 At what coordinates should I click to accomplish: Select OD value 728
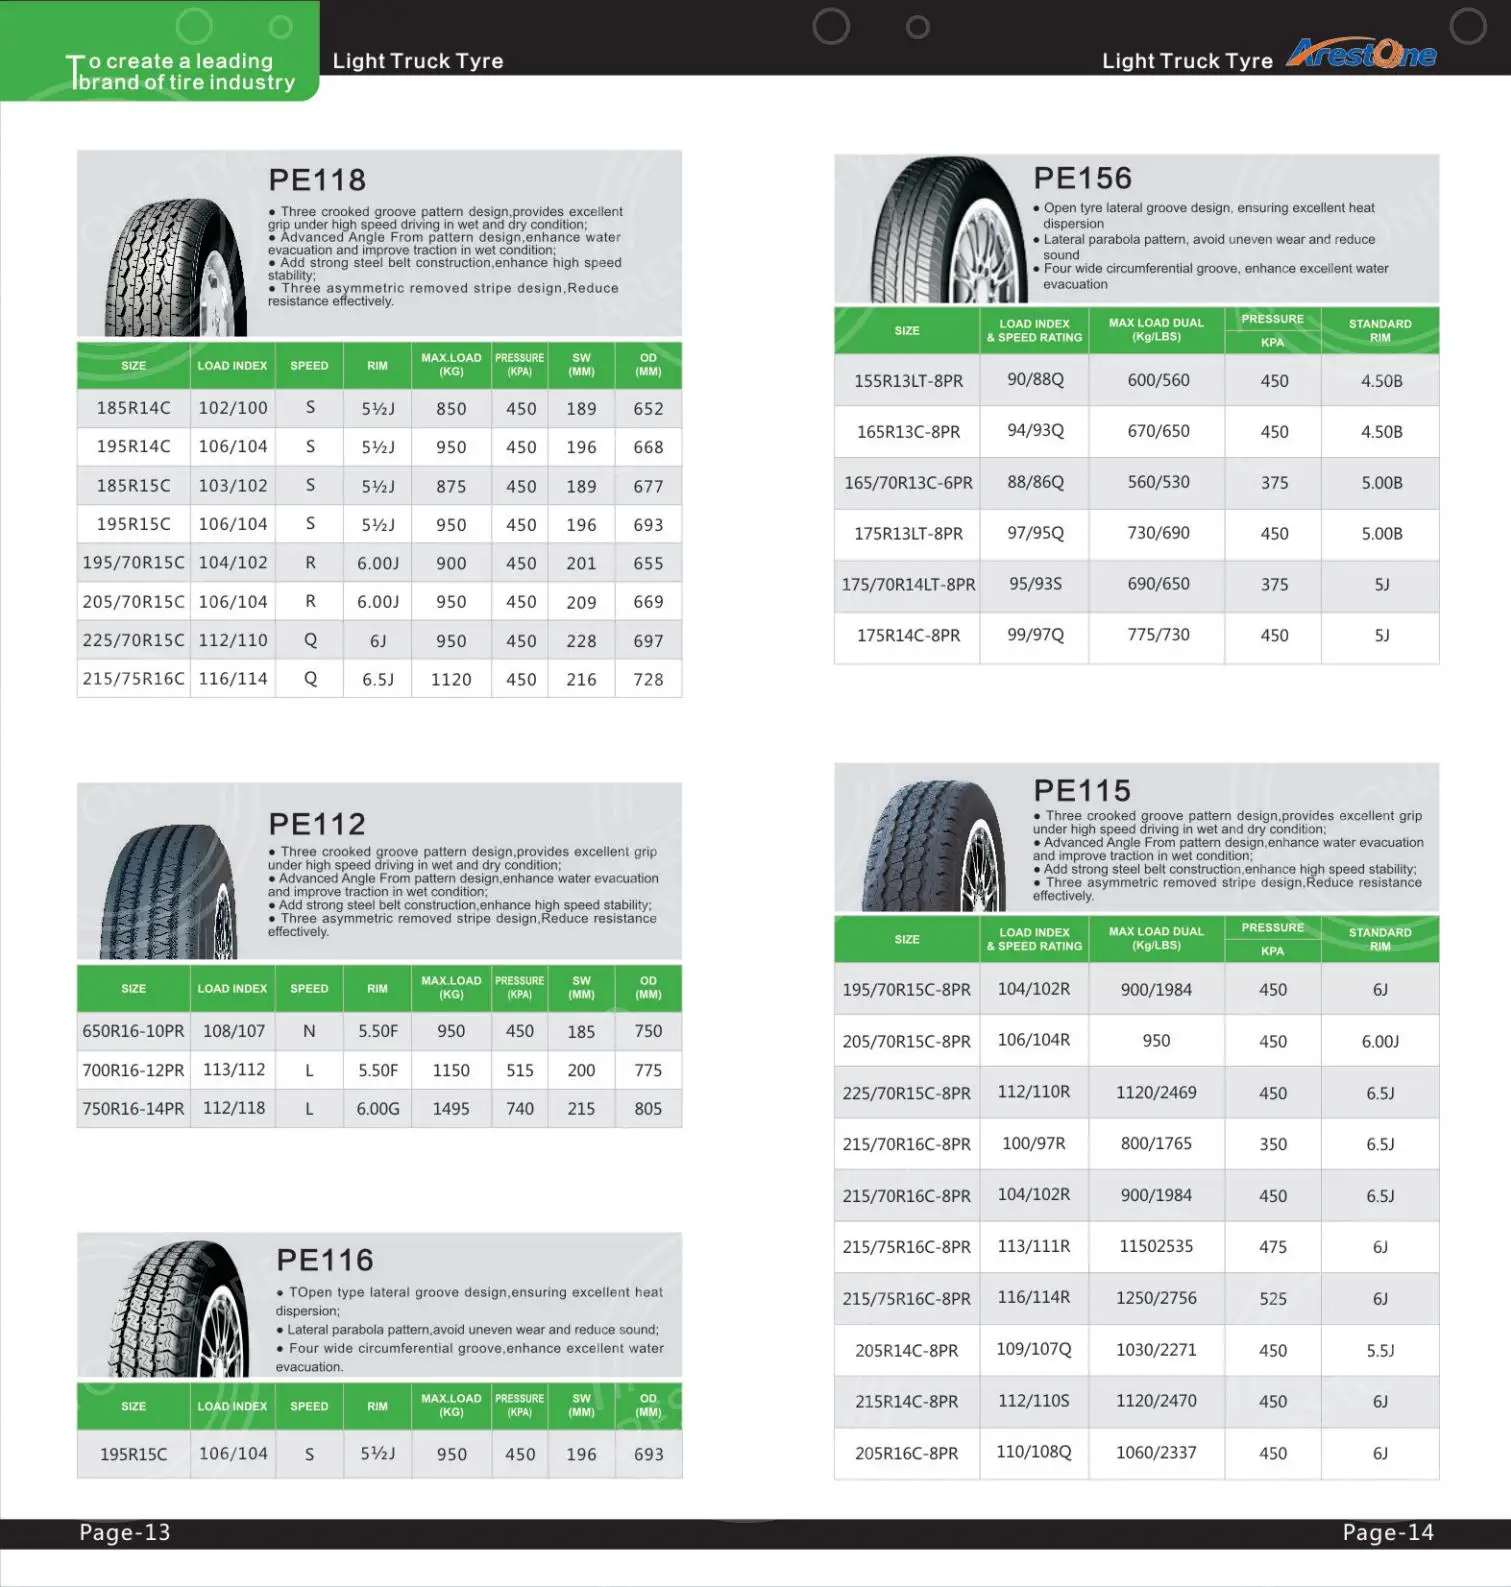(648, 679)
